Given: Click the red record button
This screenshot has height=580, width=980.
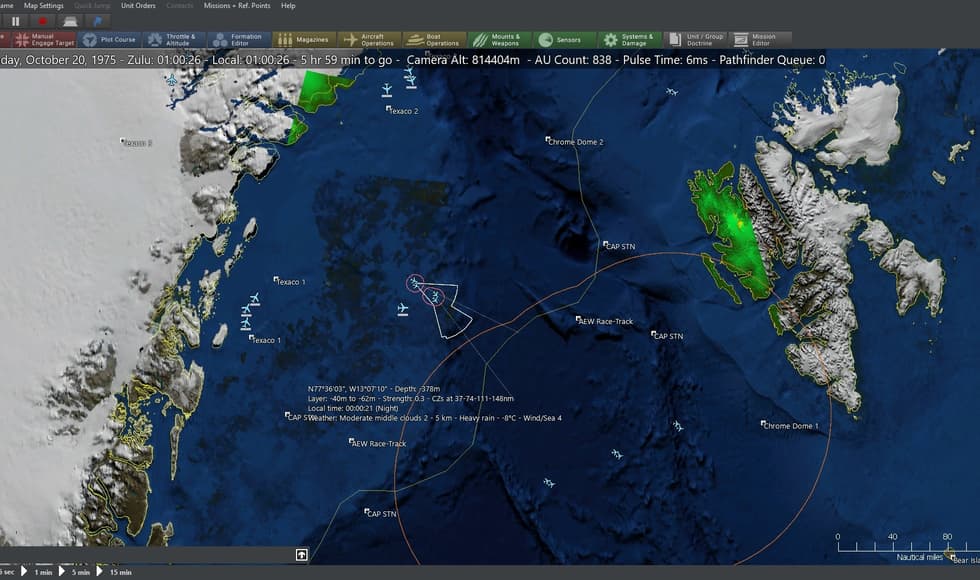Looking at the screenshot, I should pos(42,21).
